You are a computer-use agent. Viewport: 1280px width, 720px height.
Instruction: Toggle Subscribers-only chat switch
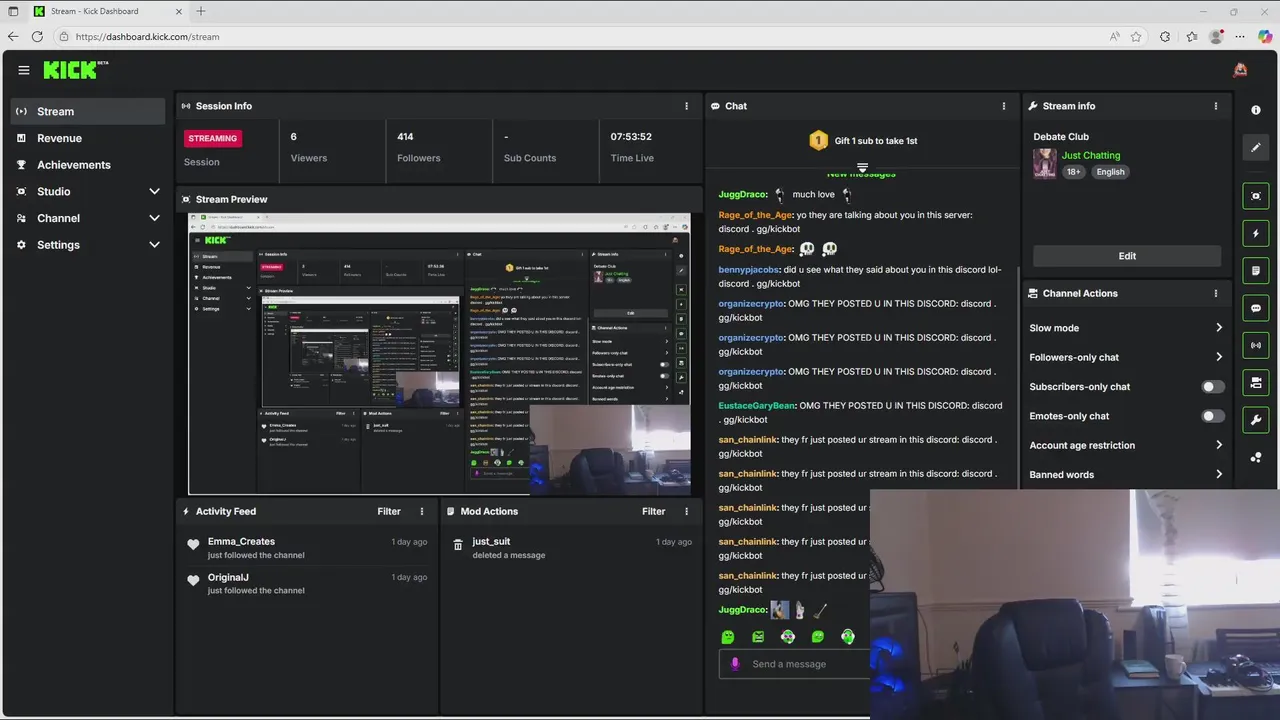pos(1212,387)
